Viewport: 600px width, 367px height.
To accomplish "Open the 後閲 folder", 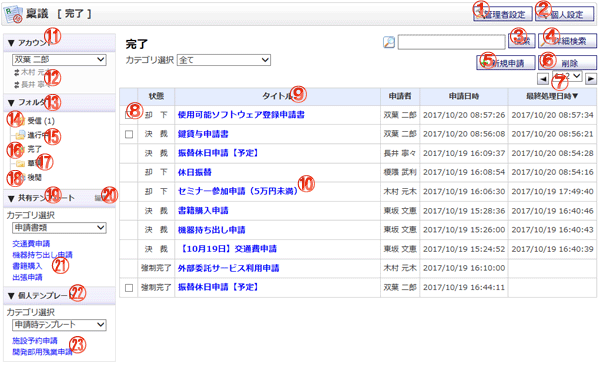I will [x=34, y=178].
